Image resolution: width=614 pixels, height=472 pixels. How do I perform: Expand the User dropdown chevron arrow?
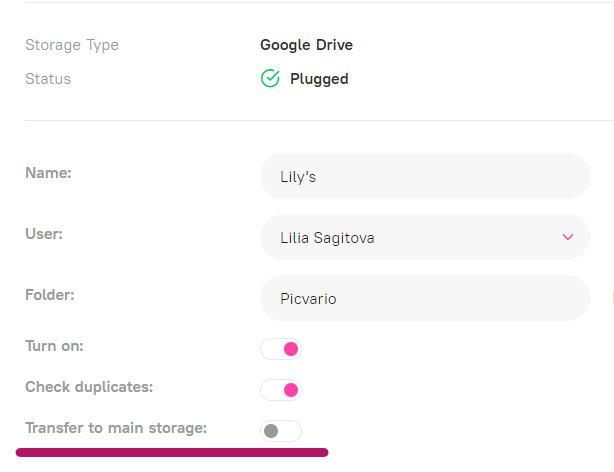coord(568,237)
